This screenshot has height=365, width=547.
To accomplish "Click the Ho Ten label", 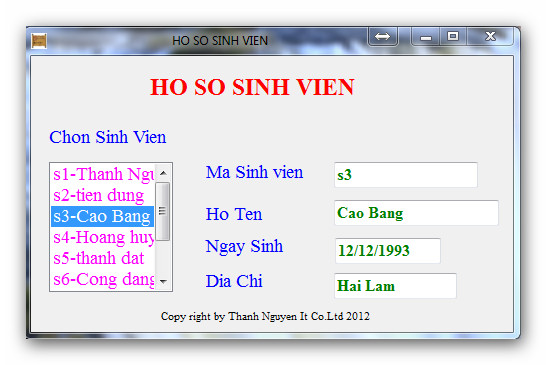I will pyautogui.click(x=234, y=214).
